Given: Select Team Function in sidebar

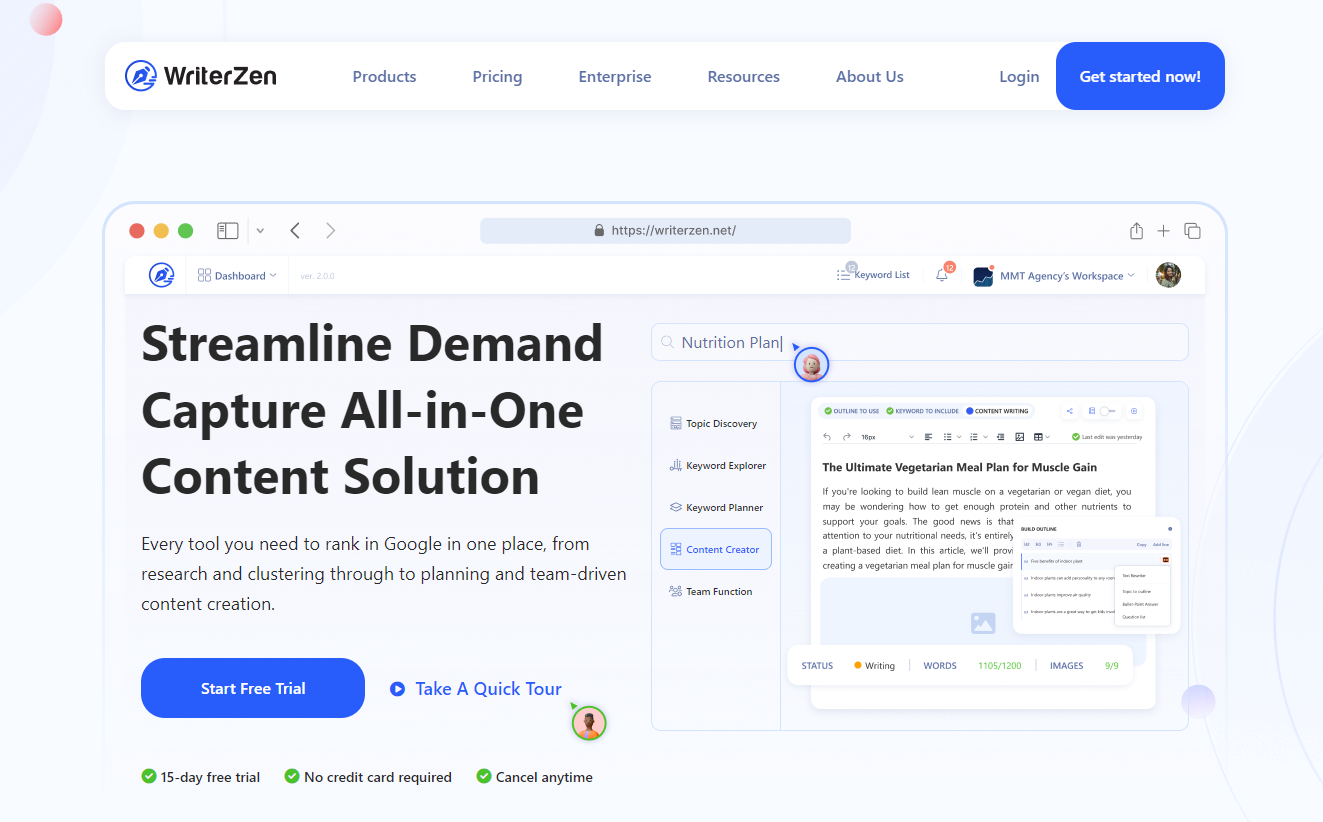Looking at the screenshot, I should coord(712,592).
